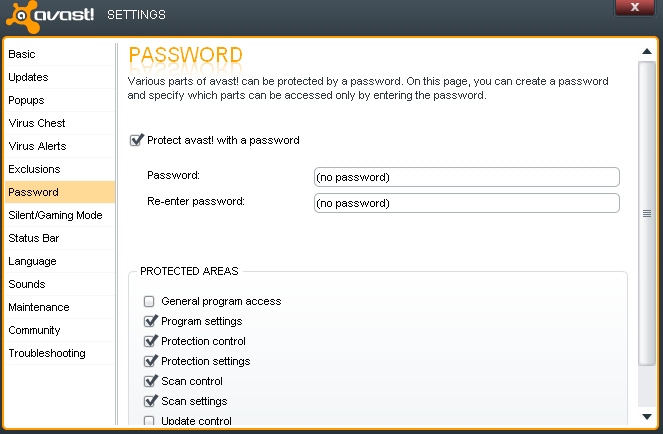Go to Updates settings
The width and height of the screenshot is (663, 434).
click(60, 77)
